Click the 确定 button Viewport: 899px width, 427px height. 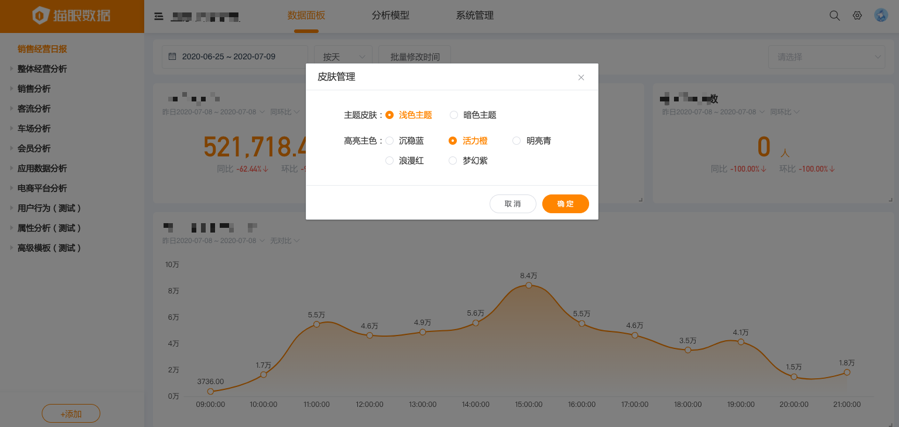coord(565,204)
